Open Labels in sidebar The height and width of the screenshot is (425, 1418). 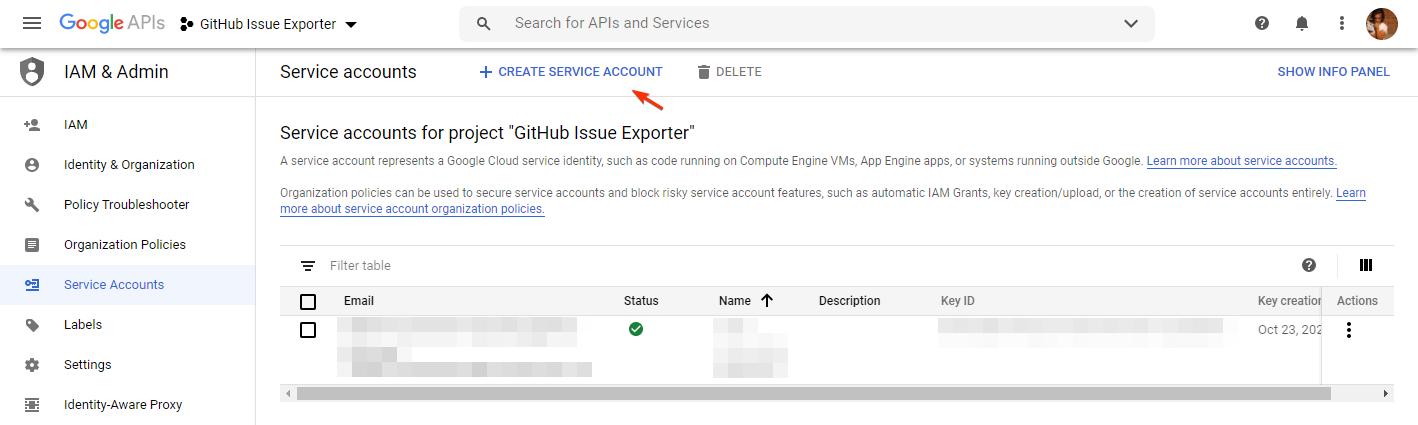(127, 325)
